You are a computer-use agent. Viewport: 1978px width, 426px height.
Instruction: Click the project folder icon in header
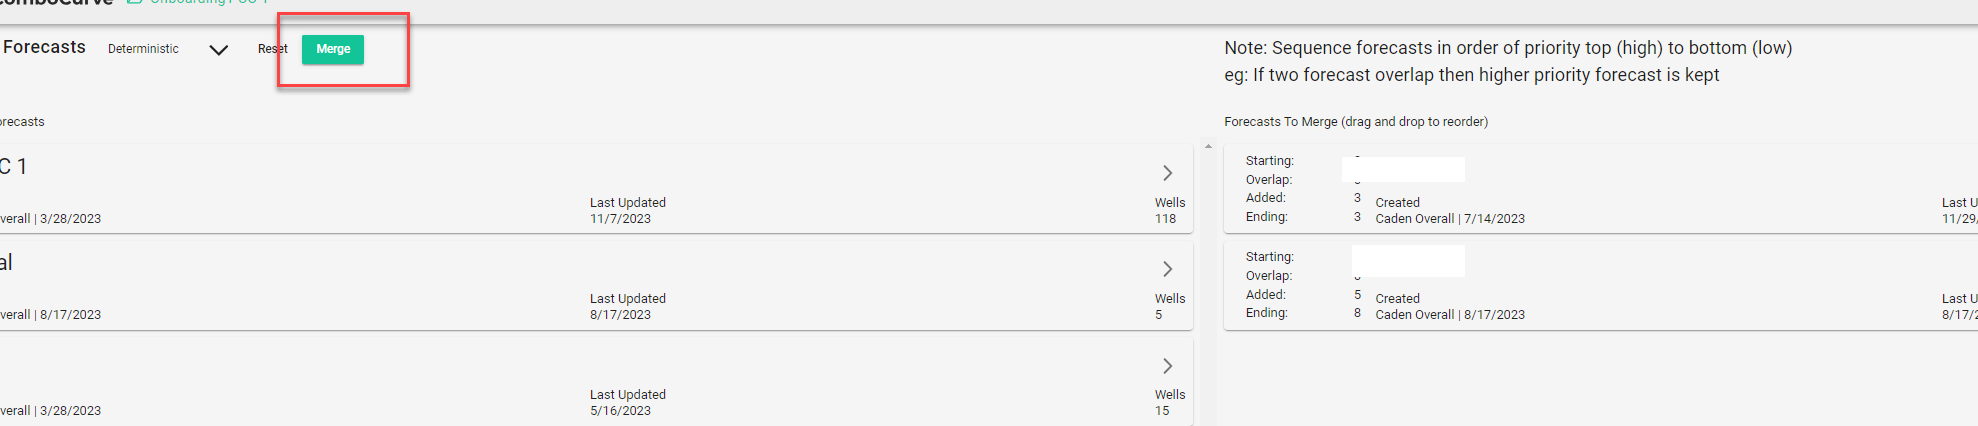[x=135, y=3]
